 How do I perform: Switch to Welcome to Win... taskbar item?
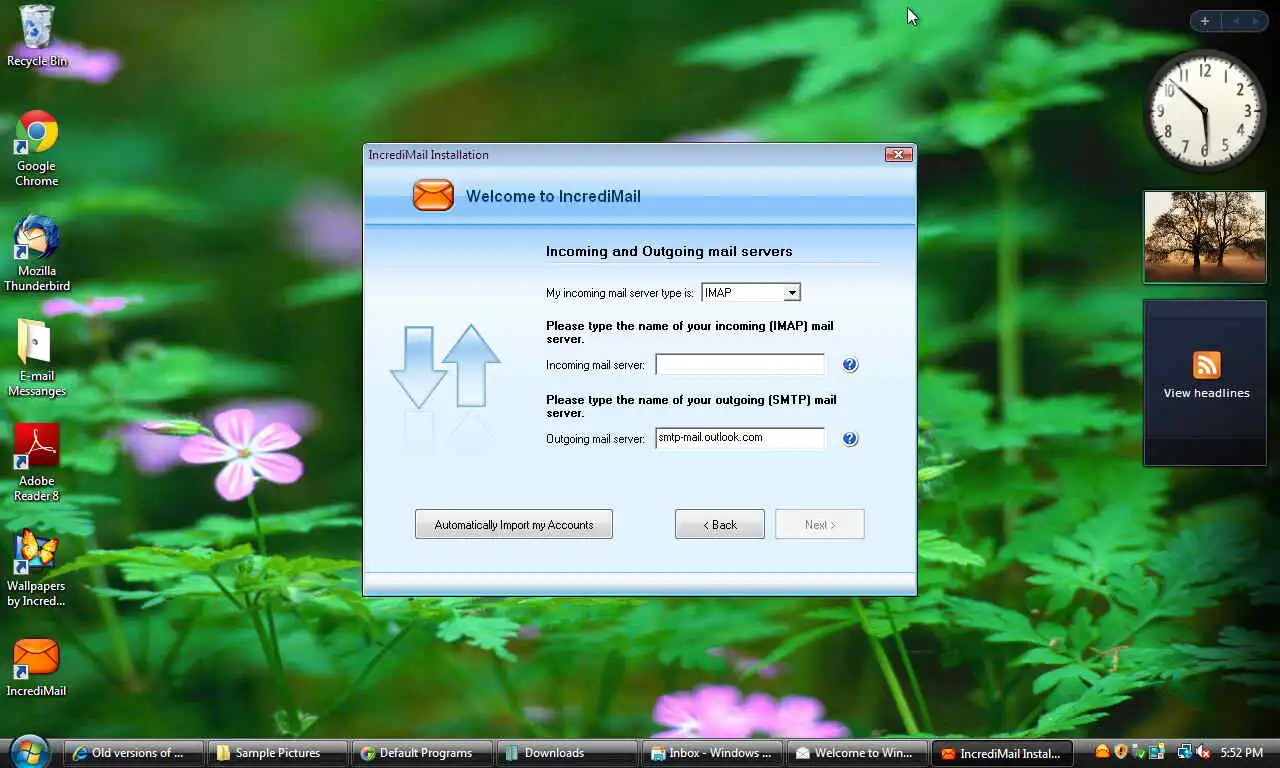858,753
